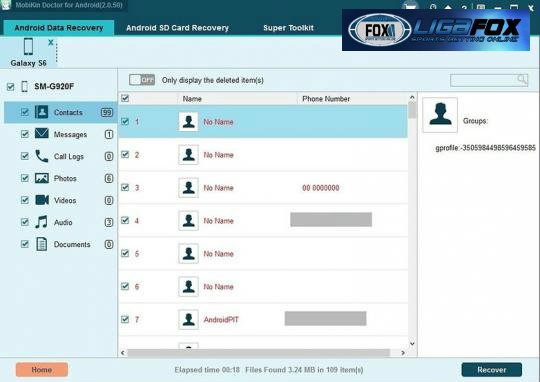
Task: Click the MobiKin app logo in title bar
Action: coord(6,5)
